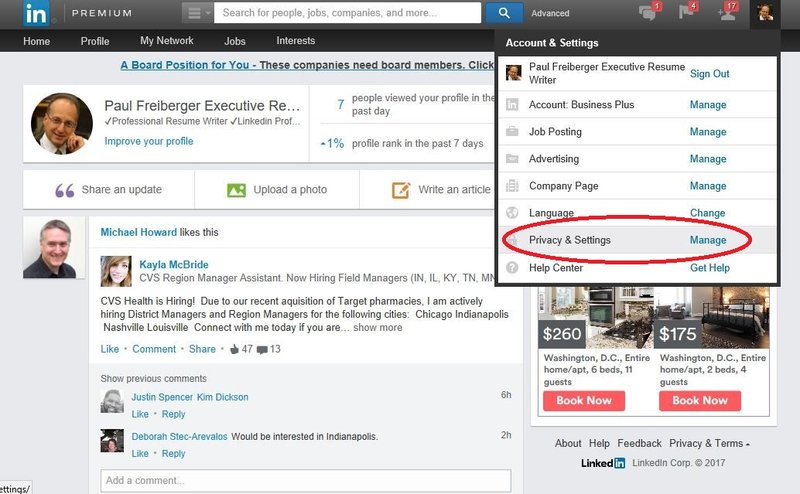The height and width of the screenshot is (494, 800).
Task: Click Get Help link
Action: tap(710, 268)
